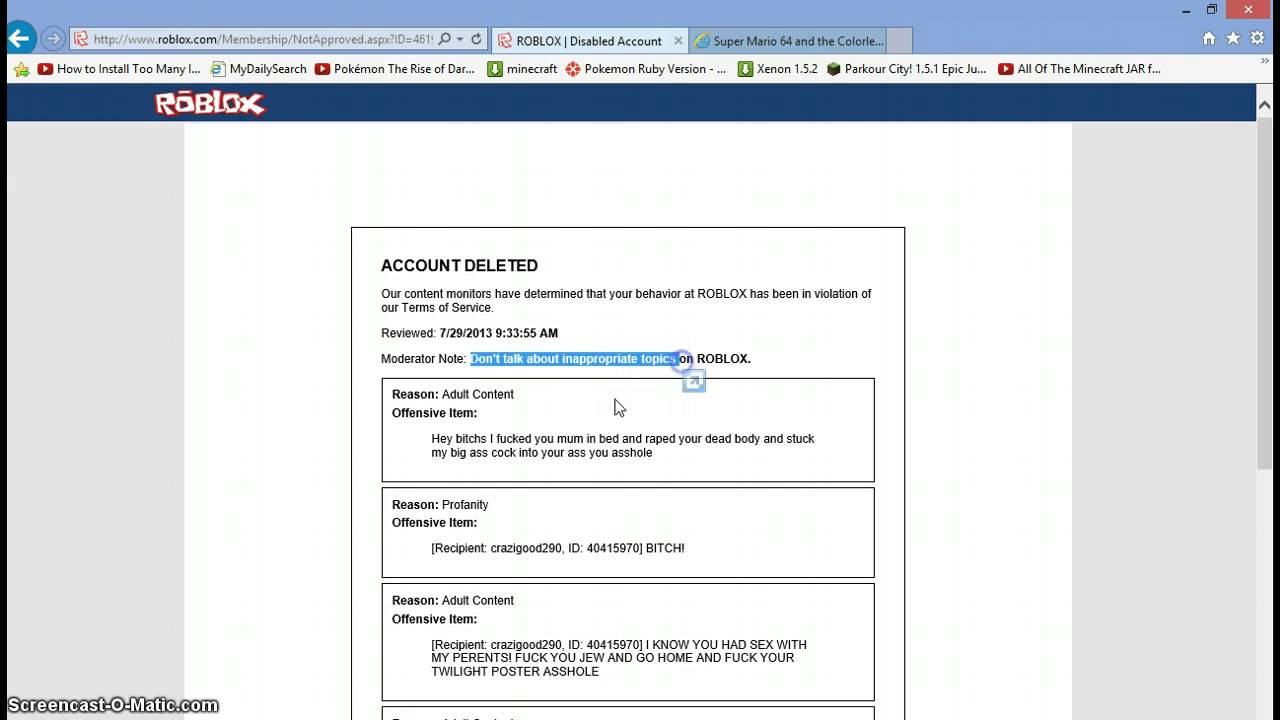The image size is (1280, 720).
Task: Open 'How to Install Too Many I...' bookmark
Action: click(119, 69)
